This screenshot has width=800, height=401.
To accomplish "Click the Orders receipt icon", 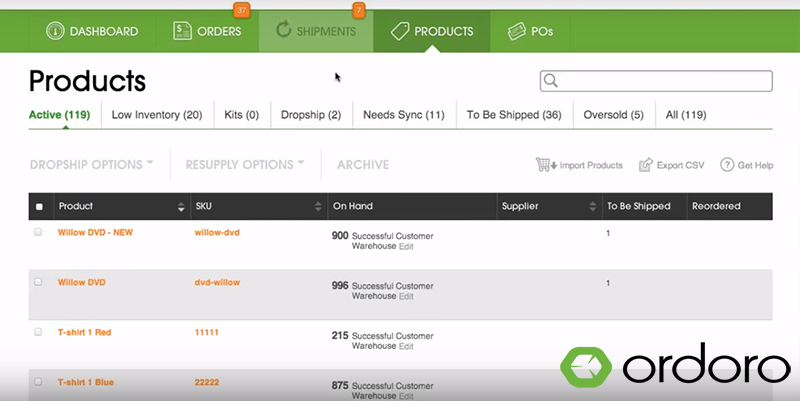I will 182,31.
